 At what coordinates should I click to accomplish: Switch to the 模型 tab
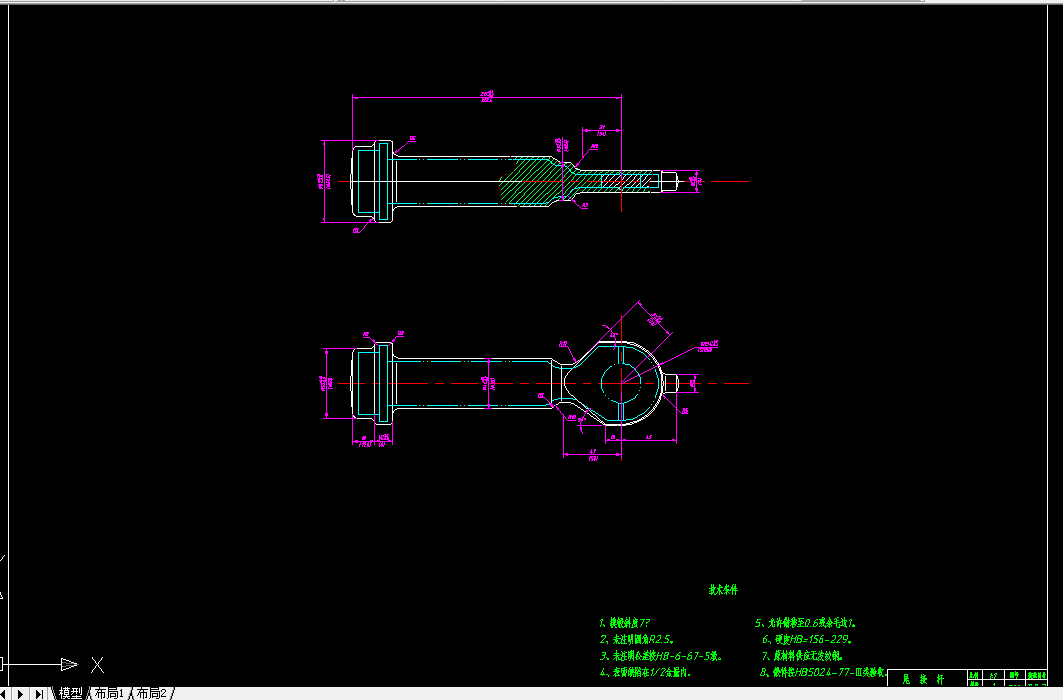pos(70,693)
